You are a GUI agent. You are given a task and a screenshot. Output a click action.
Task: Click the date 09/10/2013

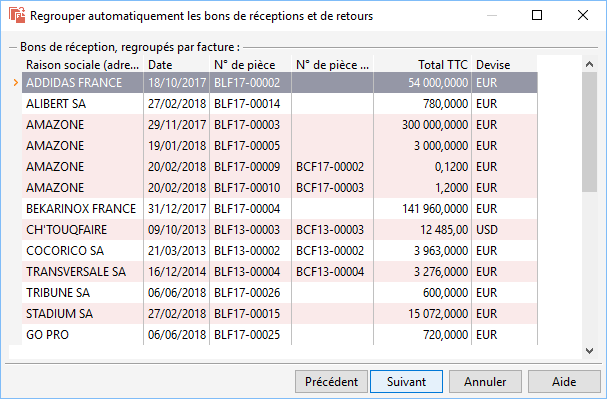(x=177, y=229)
